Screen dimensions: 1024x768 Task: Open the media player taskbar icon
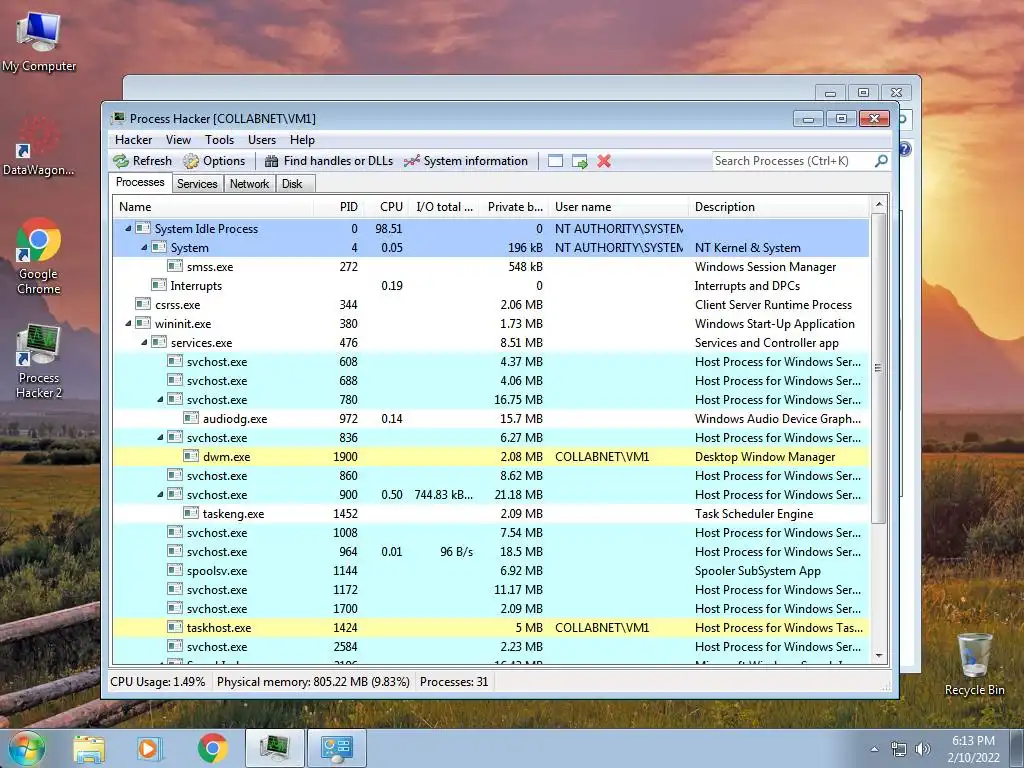pyautogui.click(x=150, y=748)
